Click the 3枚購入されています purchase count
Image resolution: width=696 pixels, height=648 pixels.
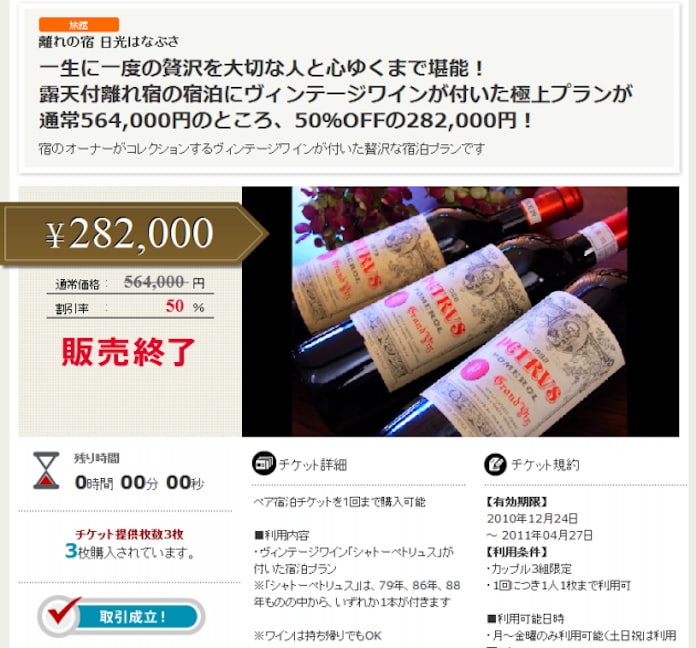pos(130,552)
